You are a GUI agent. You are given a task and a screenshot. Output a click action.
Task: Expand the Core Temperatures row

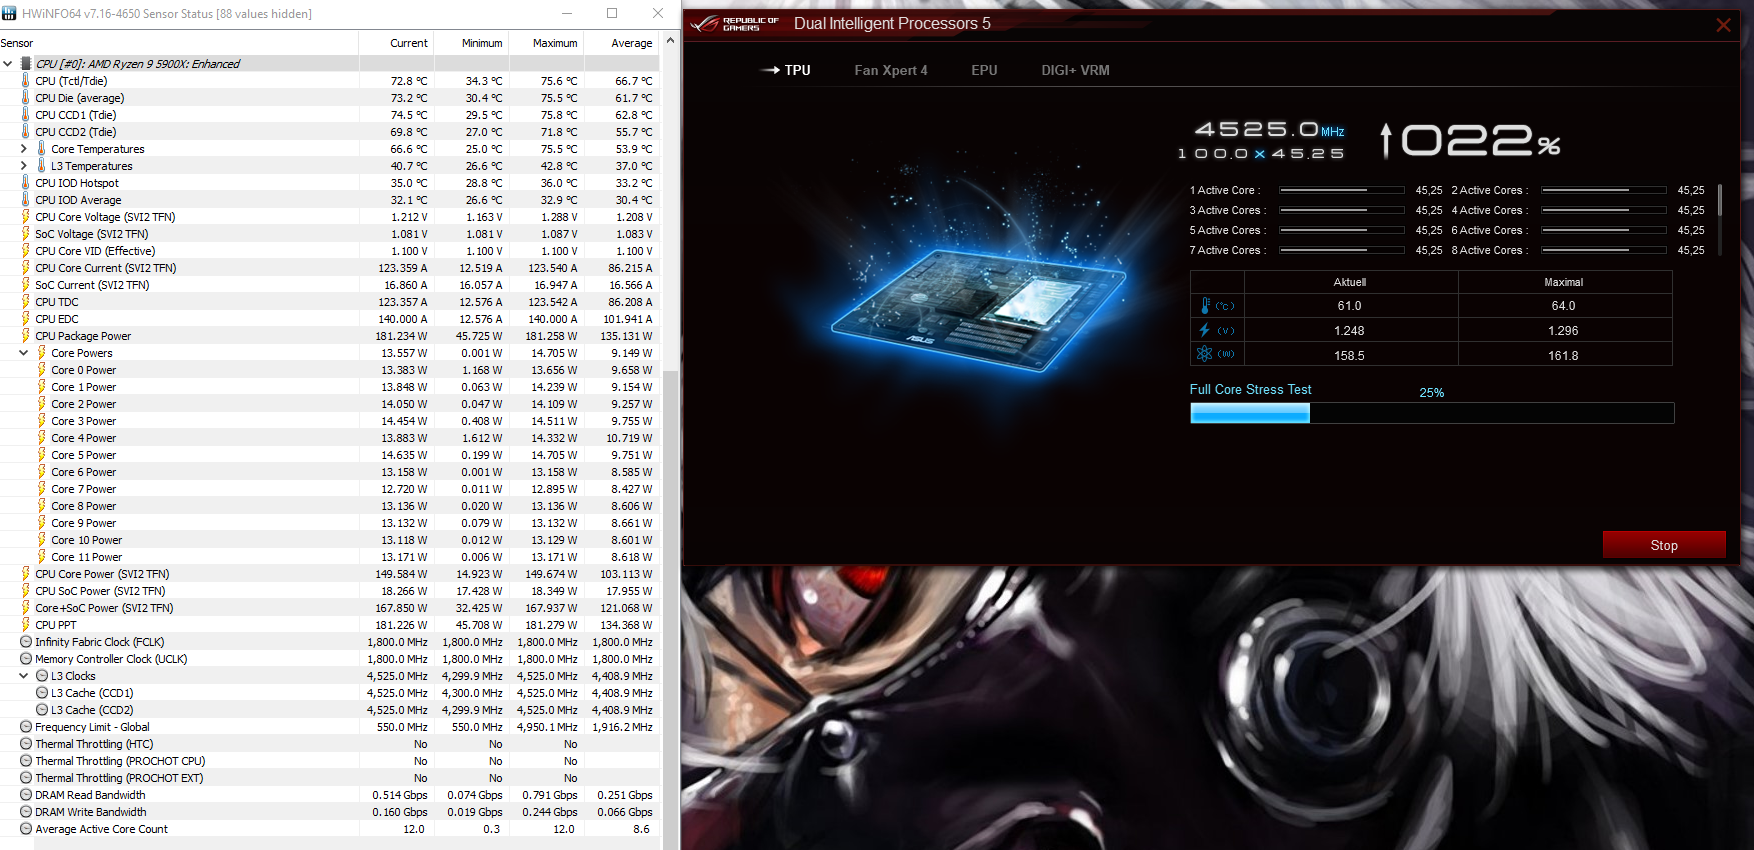[x=24, y=148]
